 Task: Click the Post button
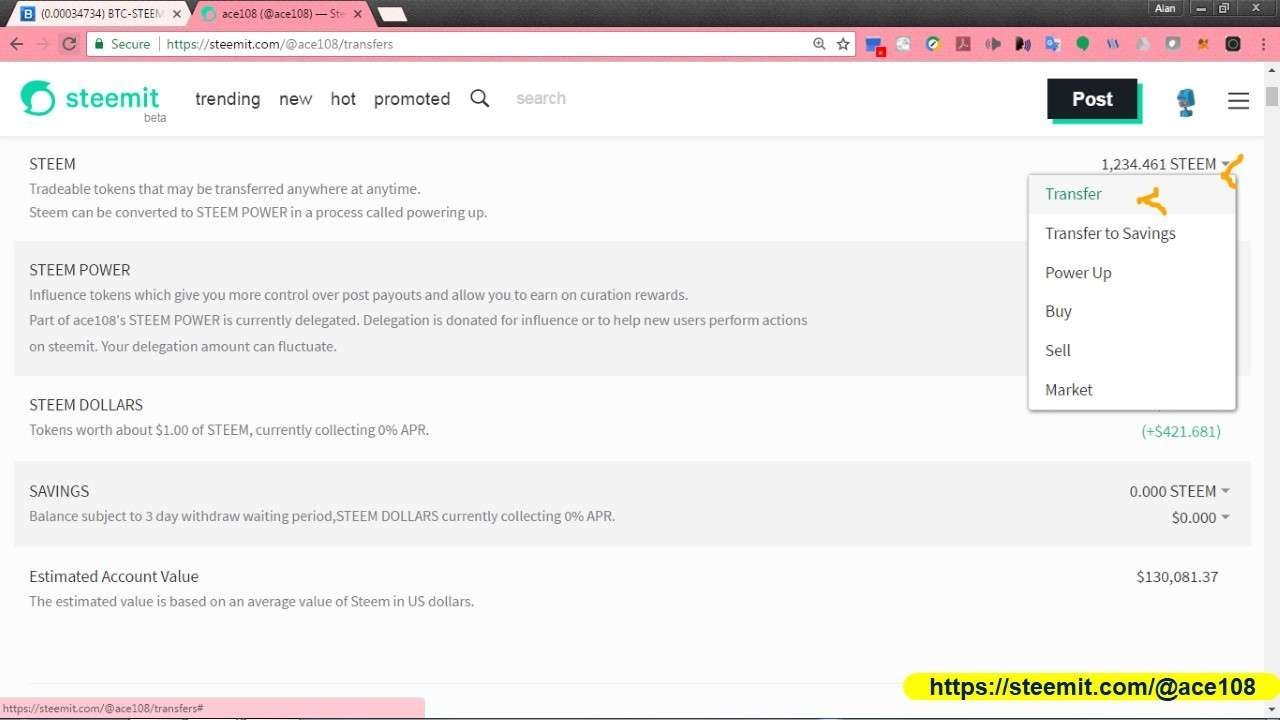[1092, 99]
